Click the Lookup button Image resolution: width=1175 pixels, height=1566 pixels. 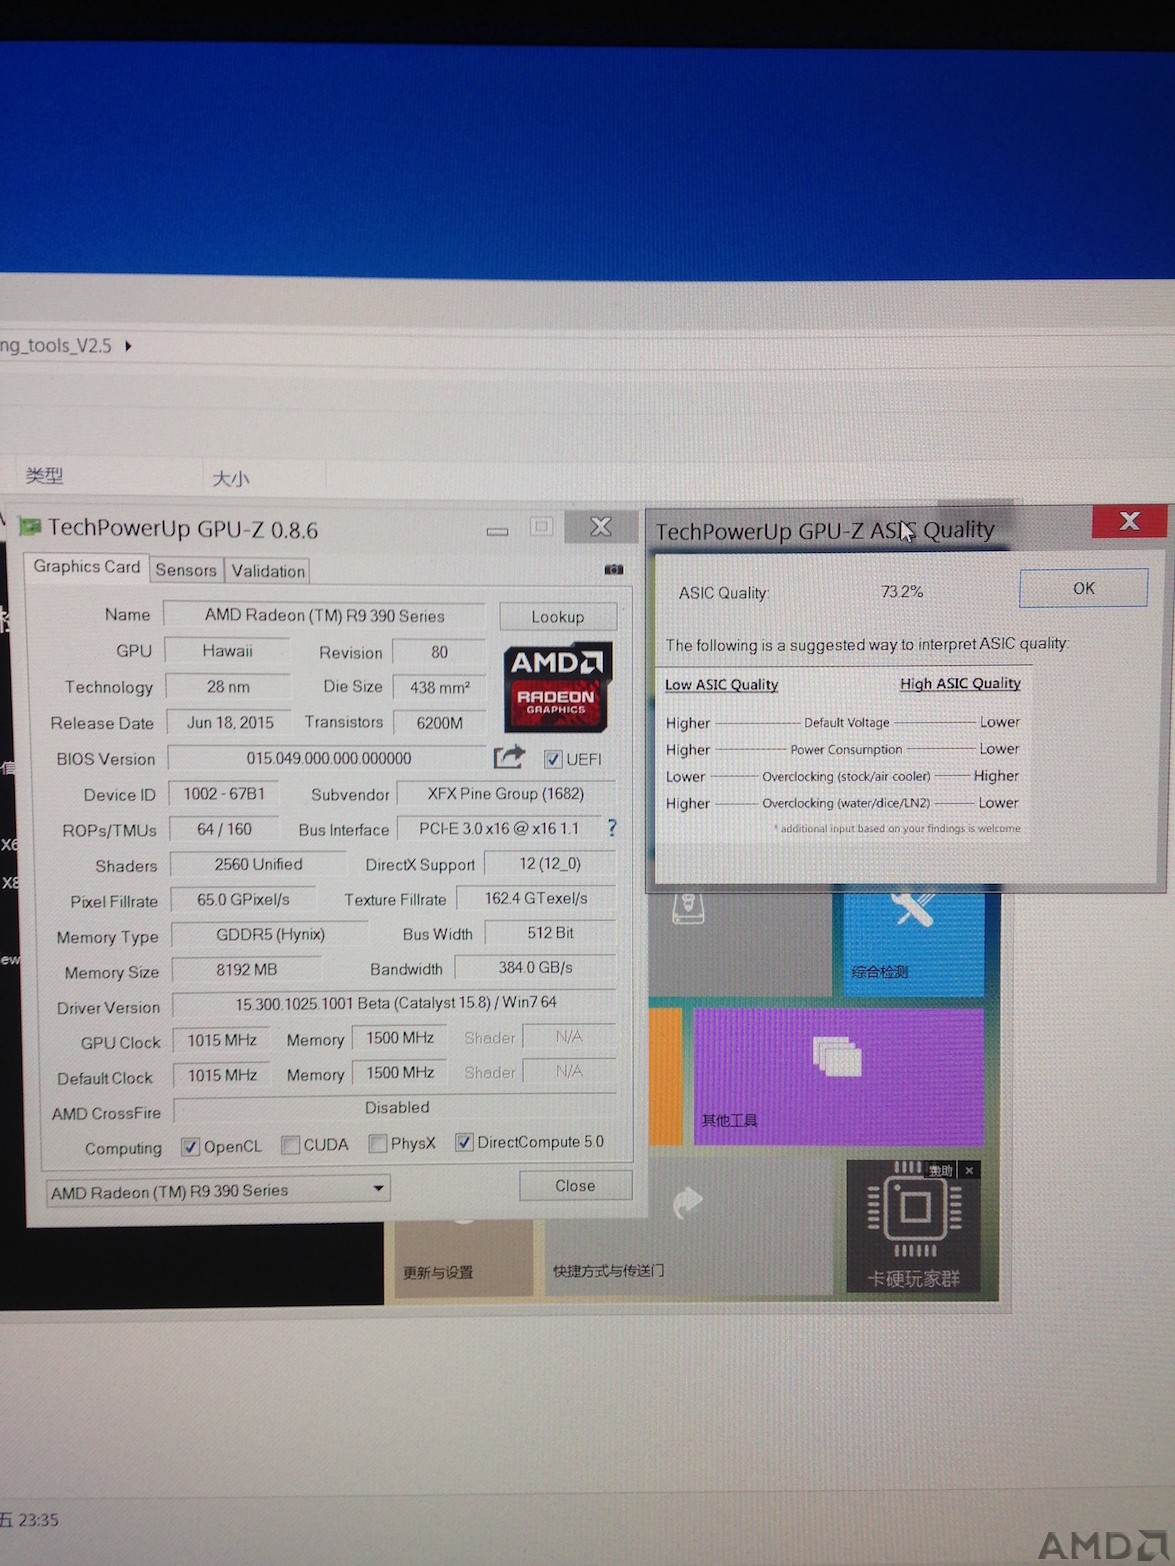point(558,617)
